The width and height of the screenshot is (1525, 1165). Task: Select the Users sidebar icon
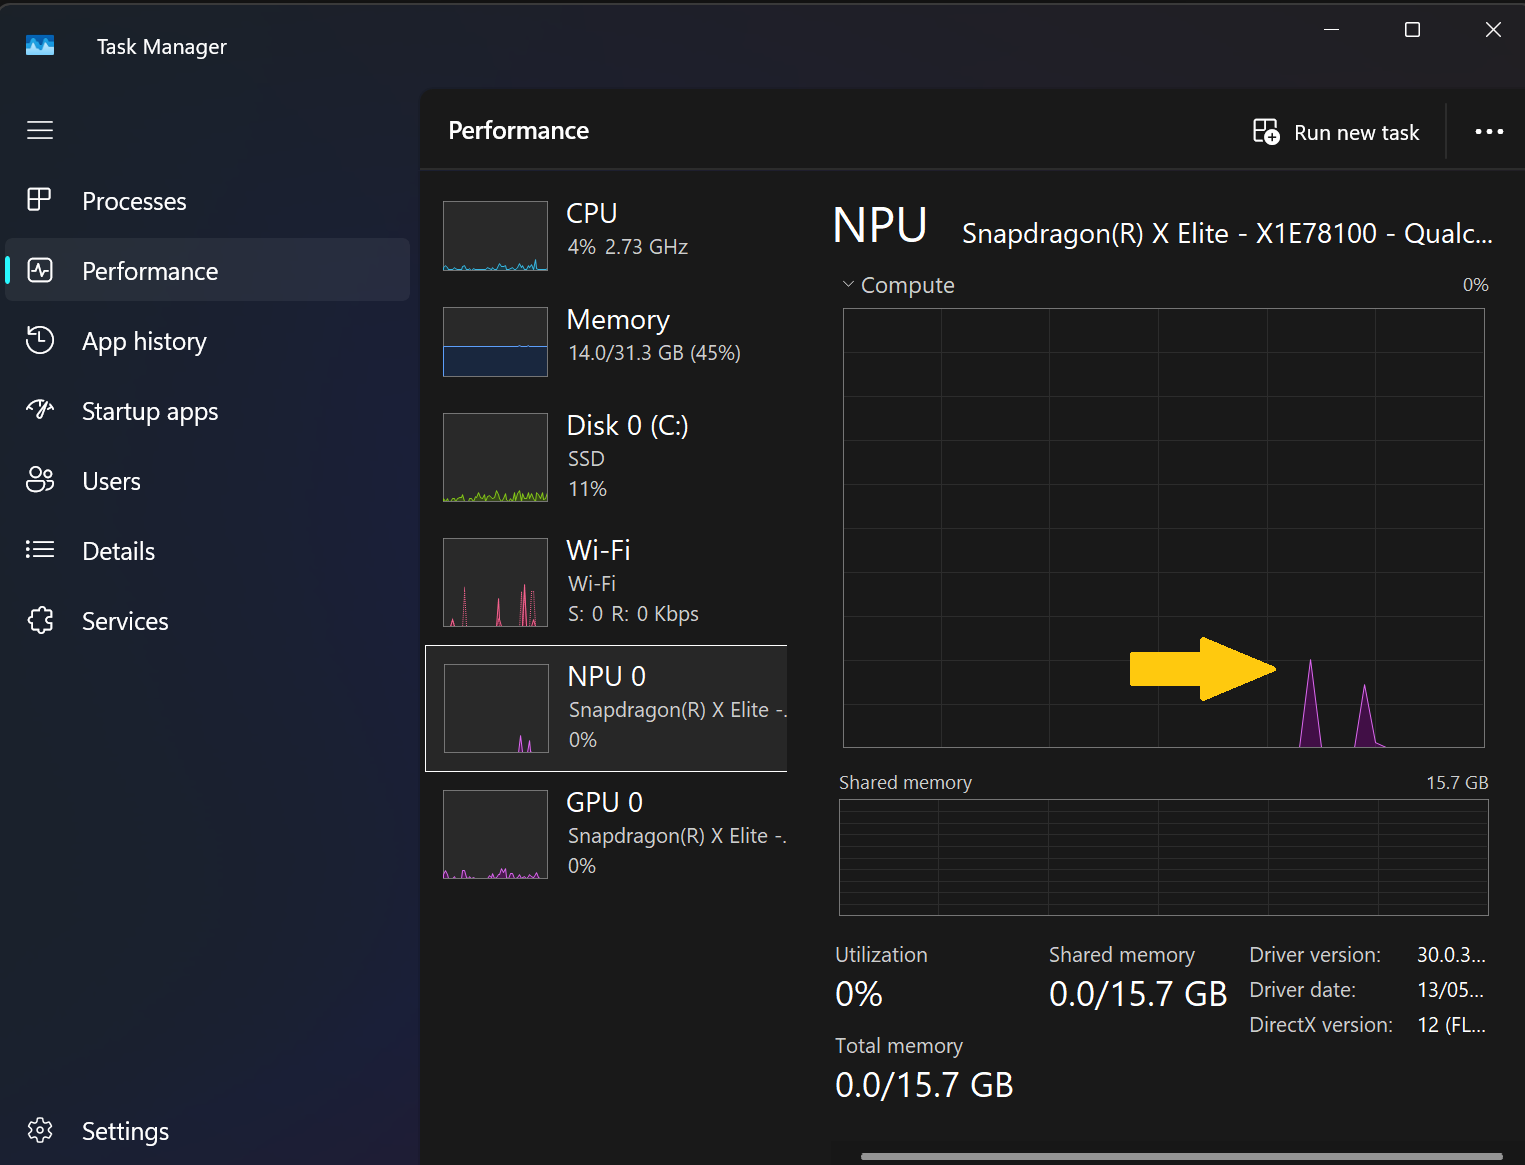point(39,480)
